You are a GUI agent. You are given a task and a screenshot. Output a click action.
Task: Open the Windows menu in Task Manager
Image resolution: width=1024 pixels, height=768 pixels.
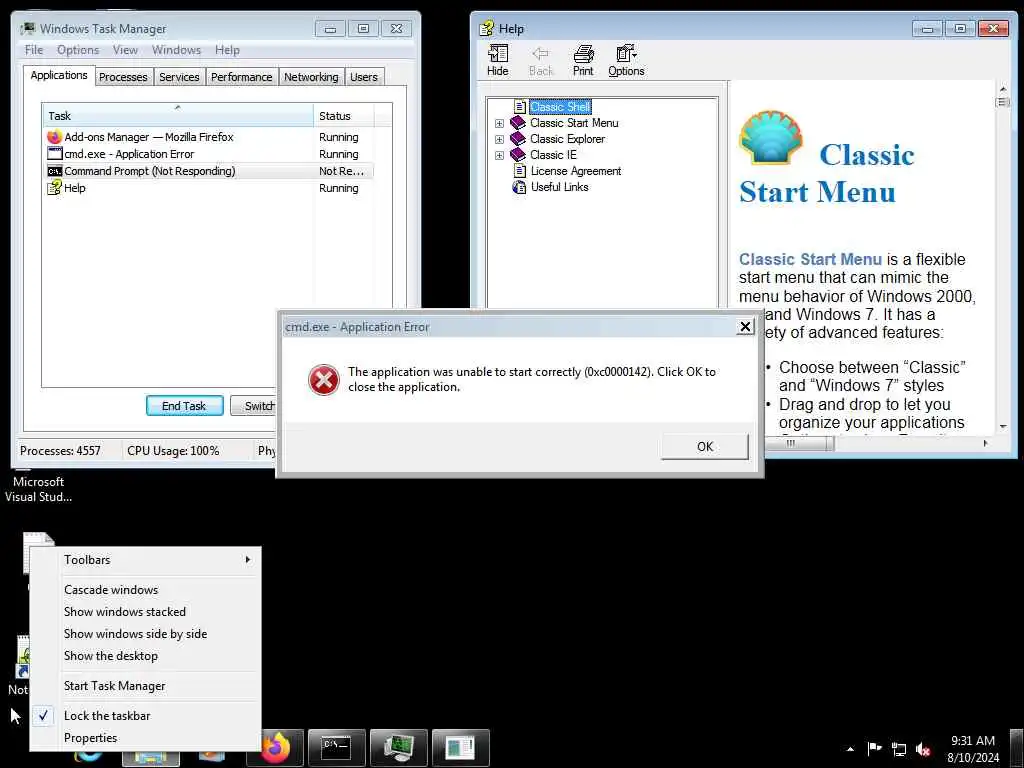pyautogui.click(x=176, y=50)
